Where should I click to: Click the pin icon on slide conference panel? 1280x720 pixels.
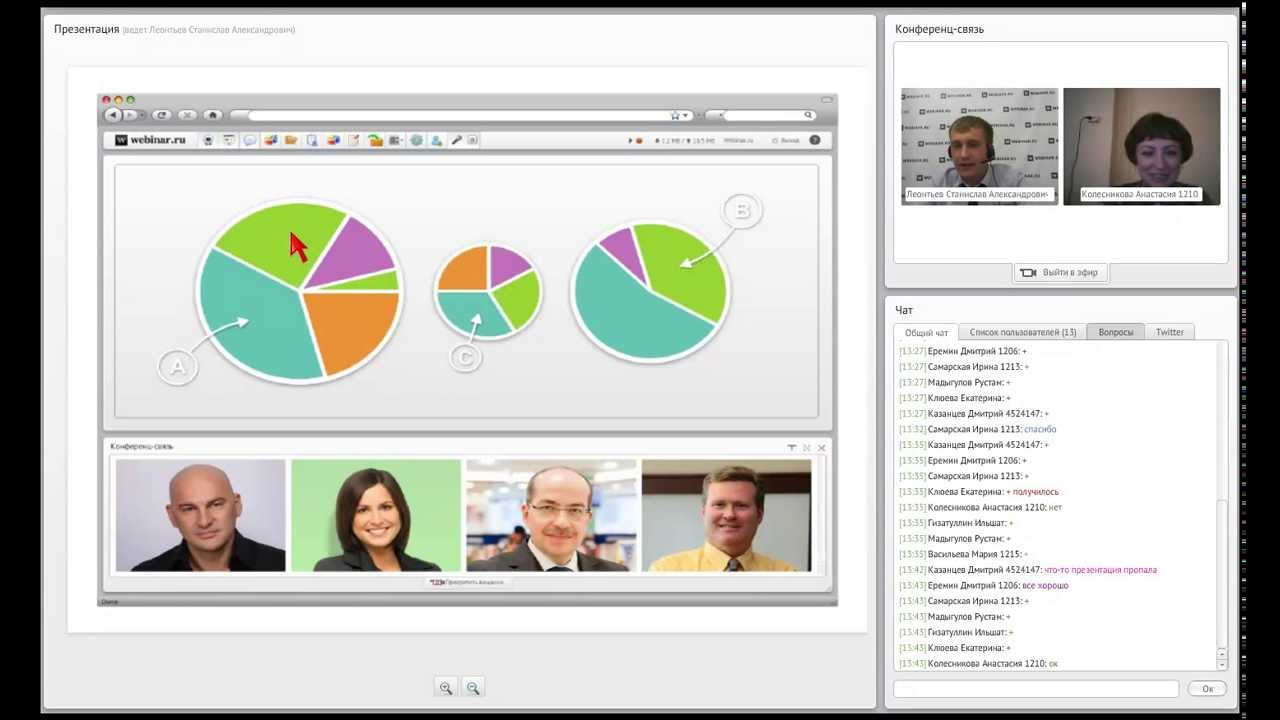792,447
